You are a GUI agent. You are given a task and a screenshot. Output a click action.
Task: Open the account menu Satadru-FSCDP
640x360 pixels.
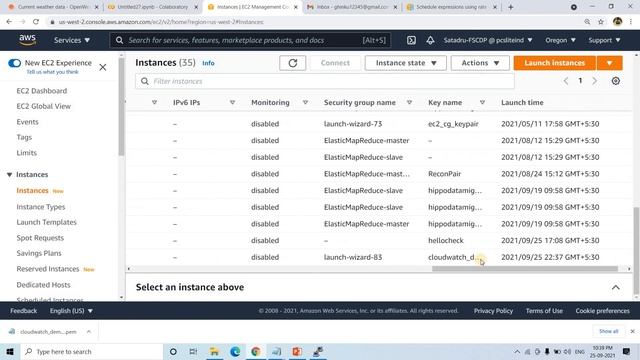pyautogui.click(x=488, y=40)
